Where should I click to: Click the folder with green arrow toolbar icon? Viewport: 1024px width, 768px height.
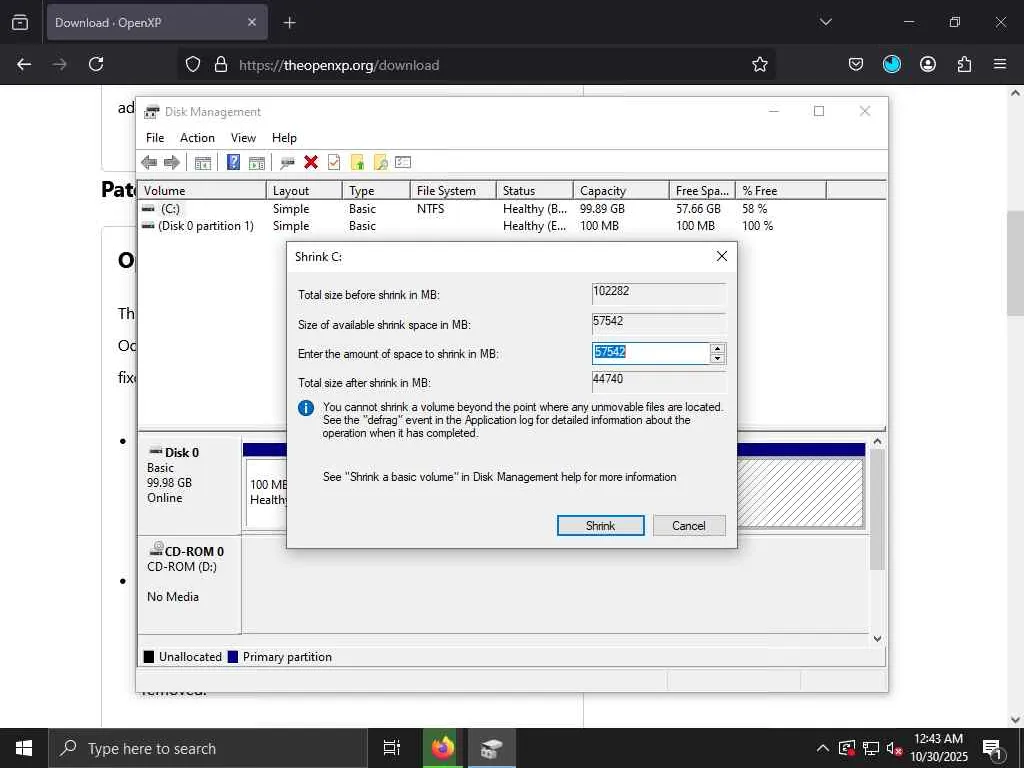(x=357, y=163)
